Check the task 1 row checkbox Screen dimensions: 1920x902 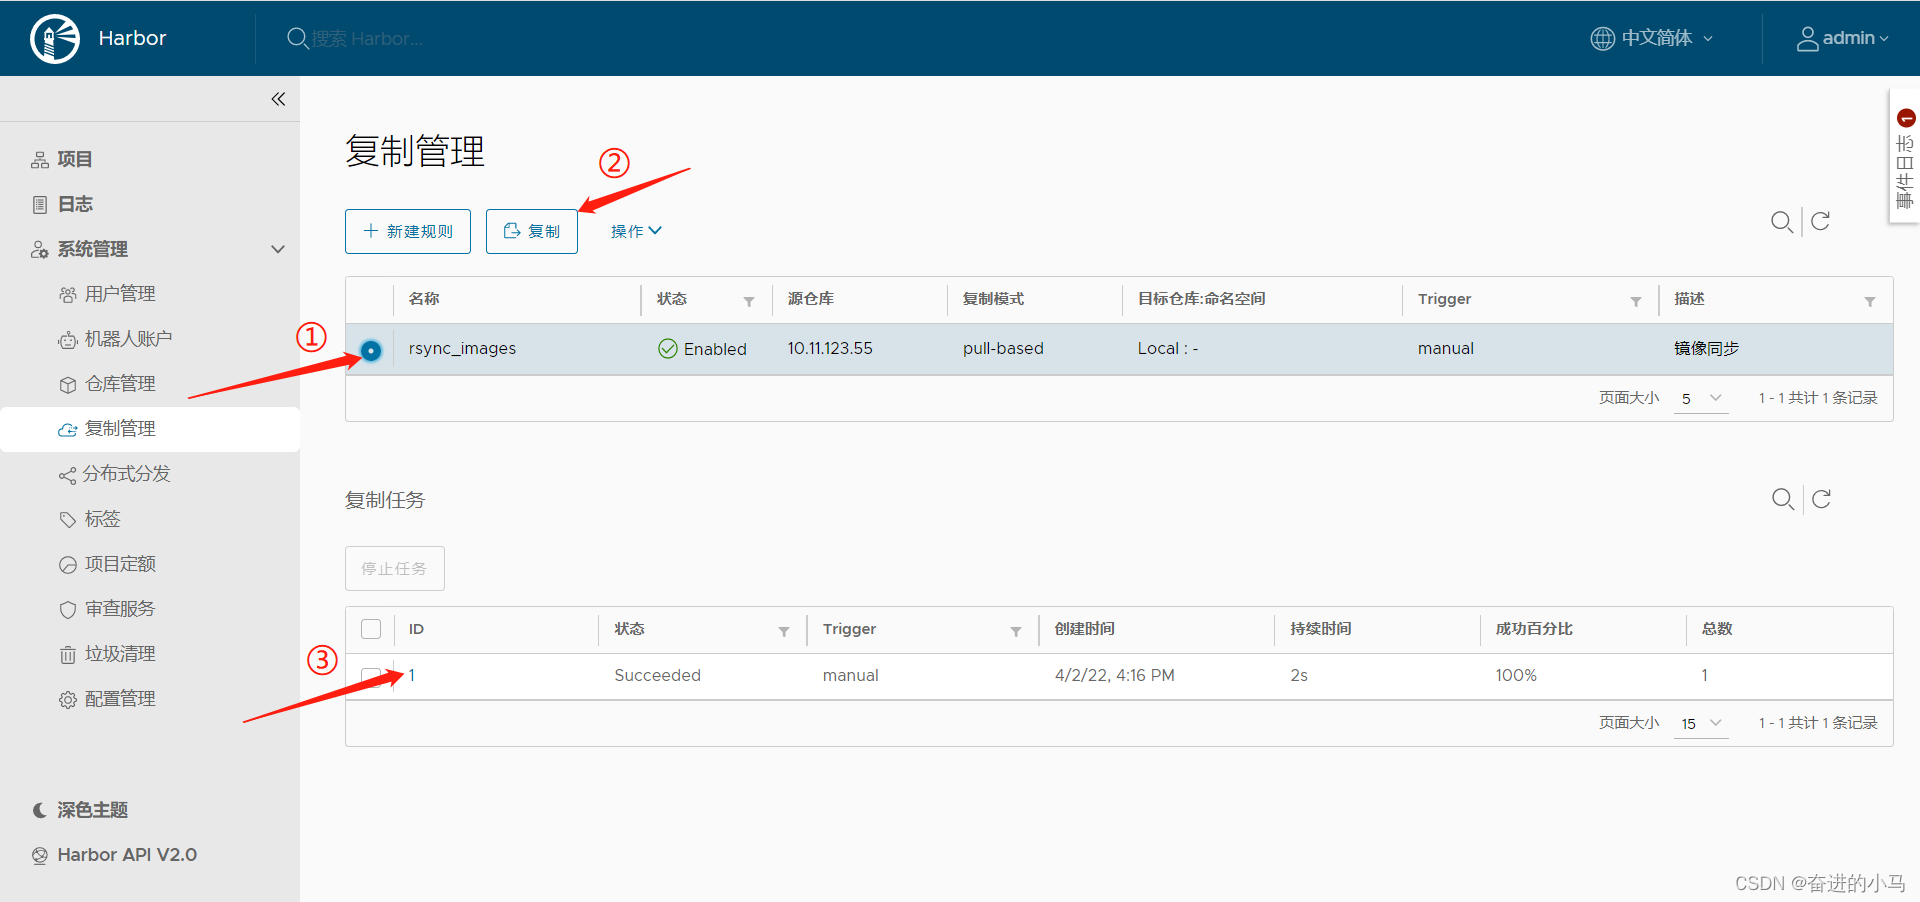[371, 677]
